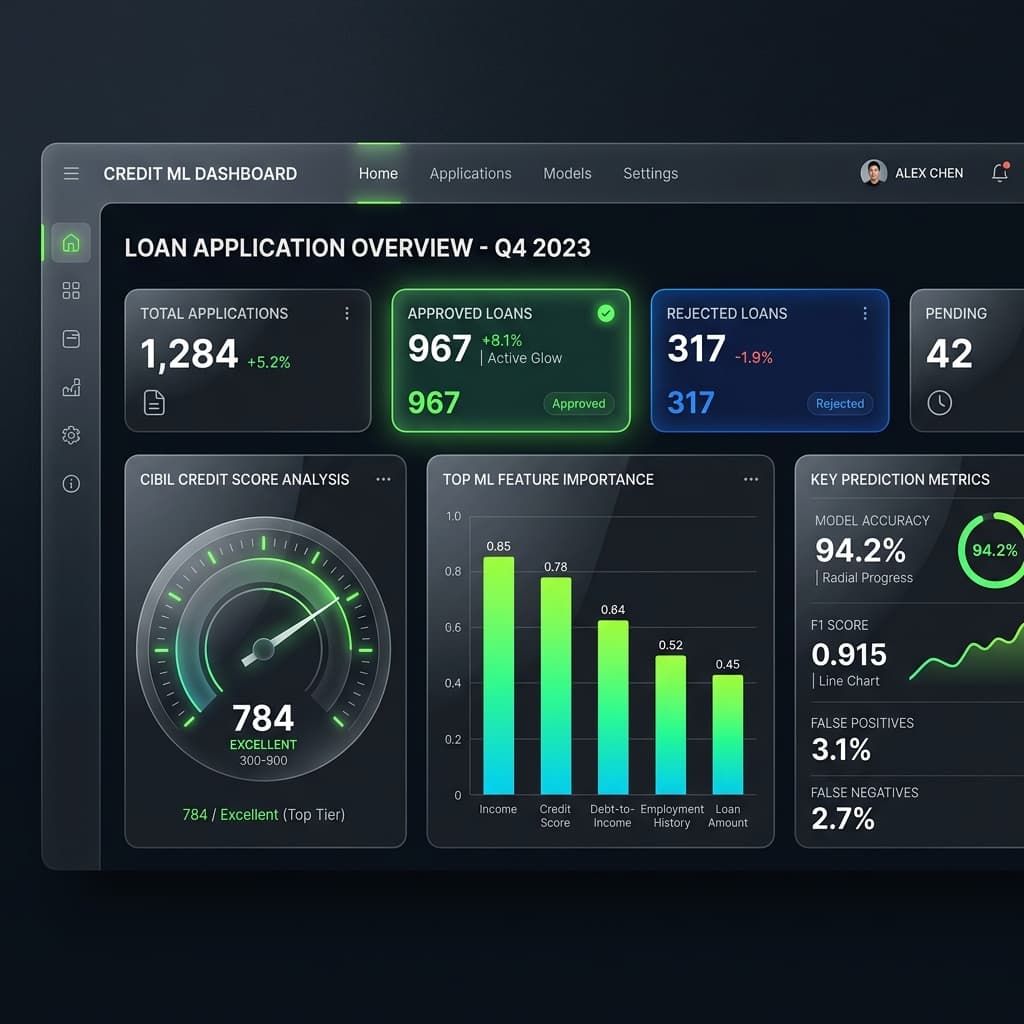1024x1024 pixels.
Task: Open Top ML Feature Importance options
Action: 751,479
